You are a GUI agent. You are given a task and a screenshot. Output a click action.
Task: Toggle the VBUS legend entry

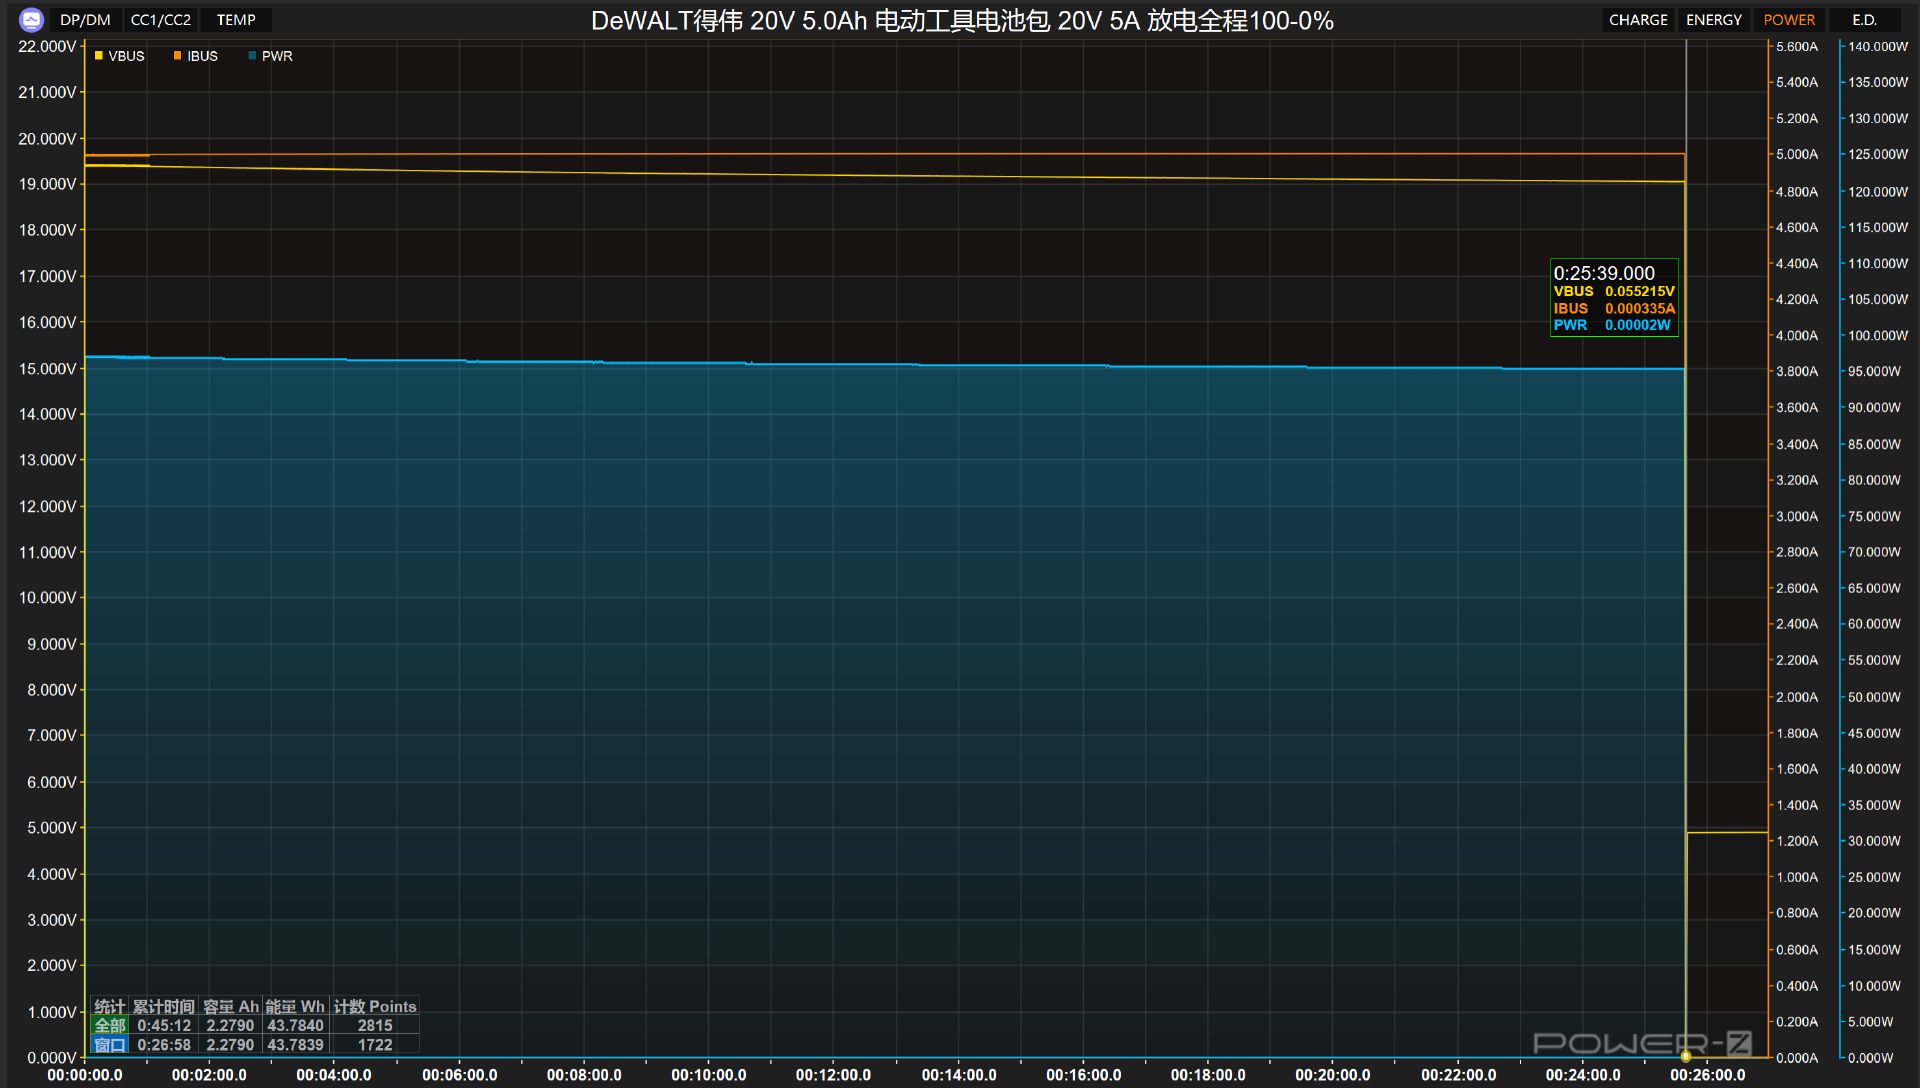click(119, 56)
